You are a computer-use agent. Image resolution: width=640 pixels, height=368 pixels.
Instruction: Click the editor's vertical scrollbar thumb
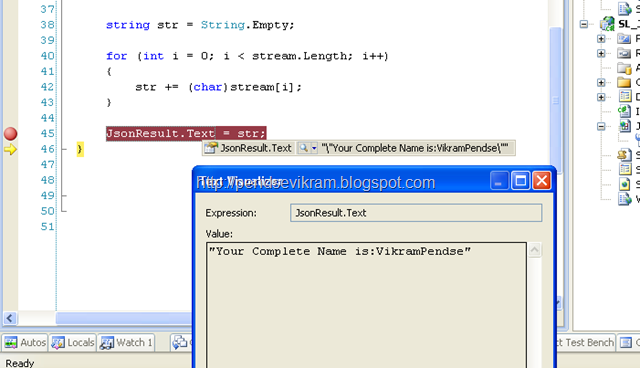(555, 100)
